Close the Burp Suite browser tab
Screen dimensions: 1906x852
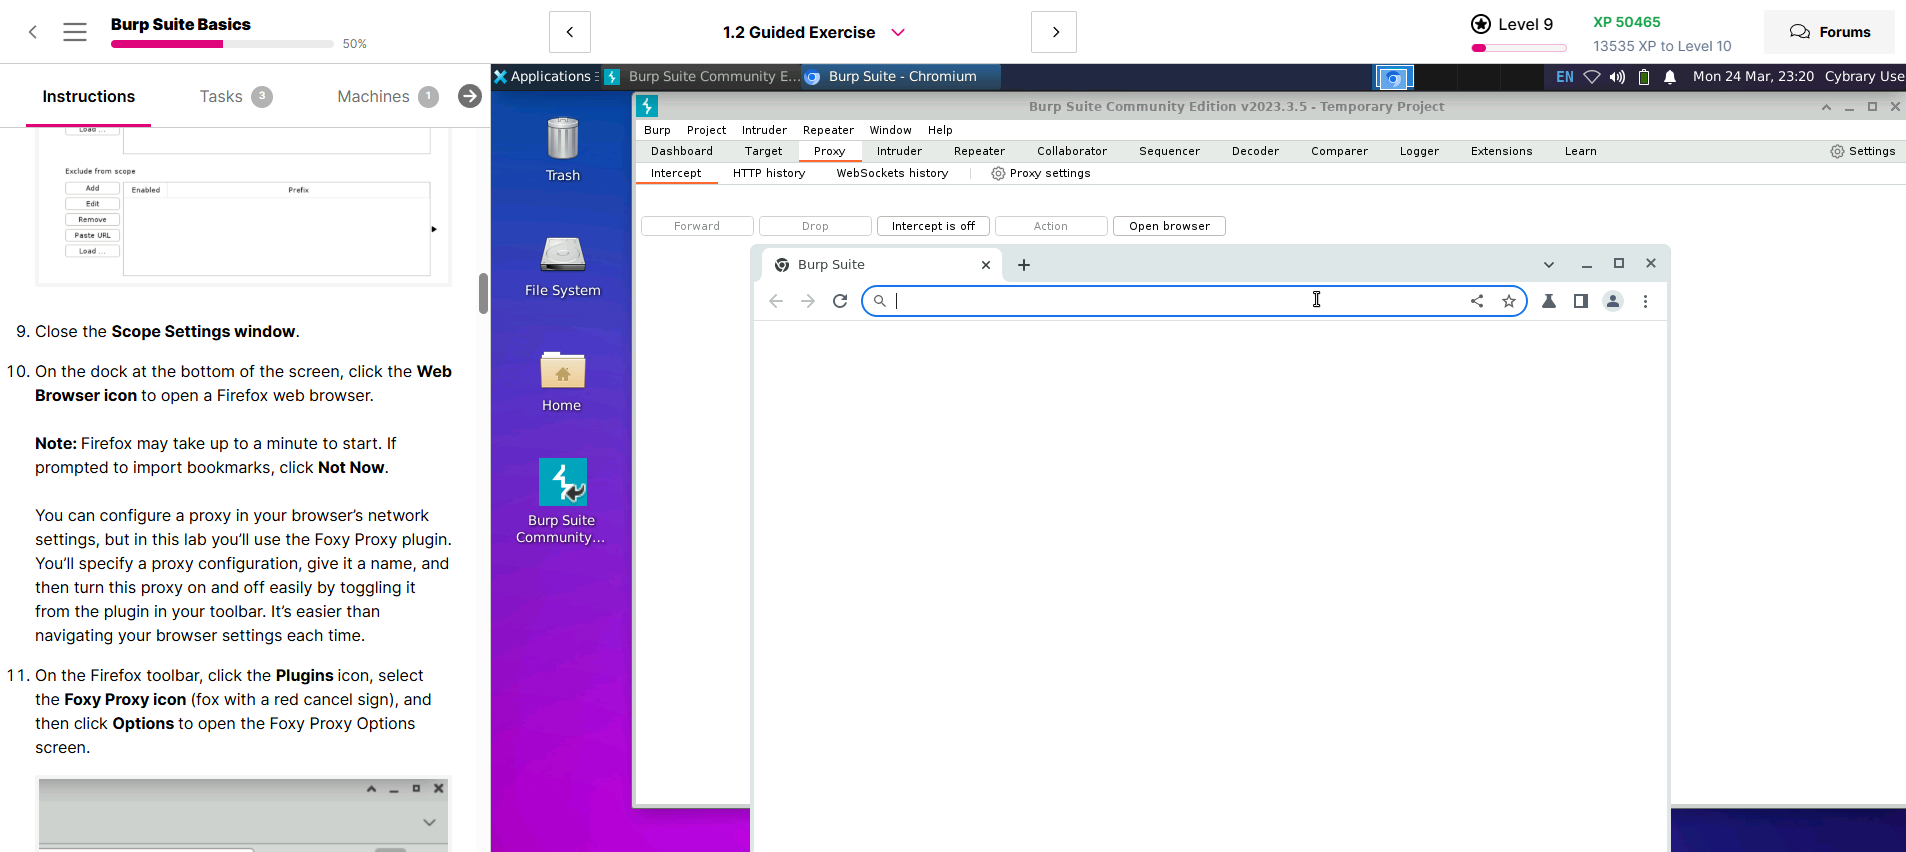point(986,265)
